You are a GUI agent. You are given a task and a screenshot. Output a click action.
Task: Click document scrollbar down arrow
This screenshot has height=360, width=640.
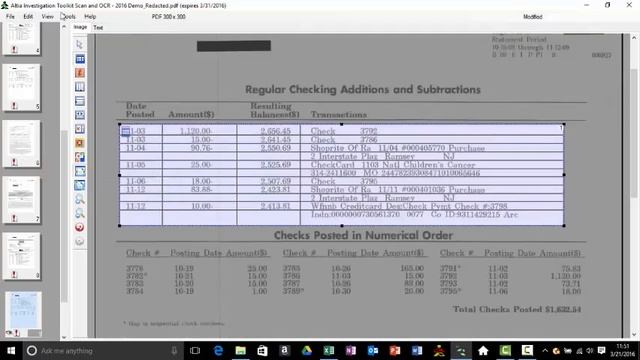tap(634, 335)
